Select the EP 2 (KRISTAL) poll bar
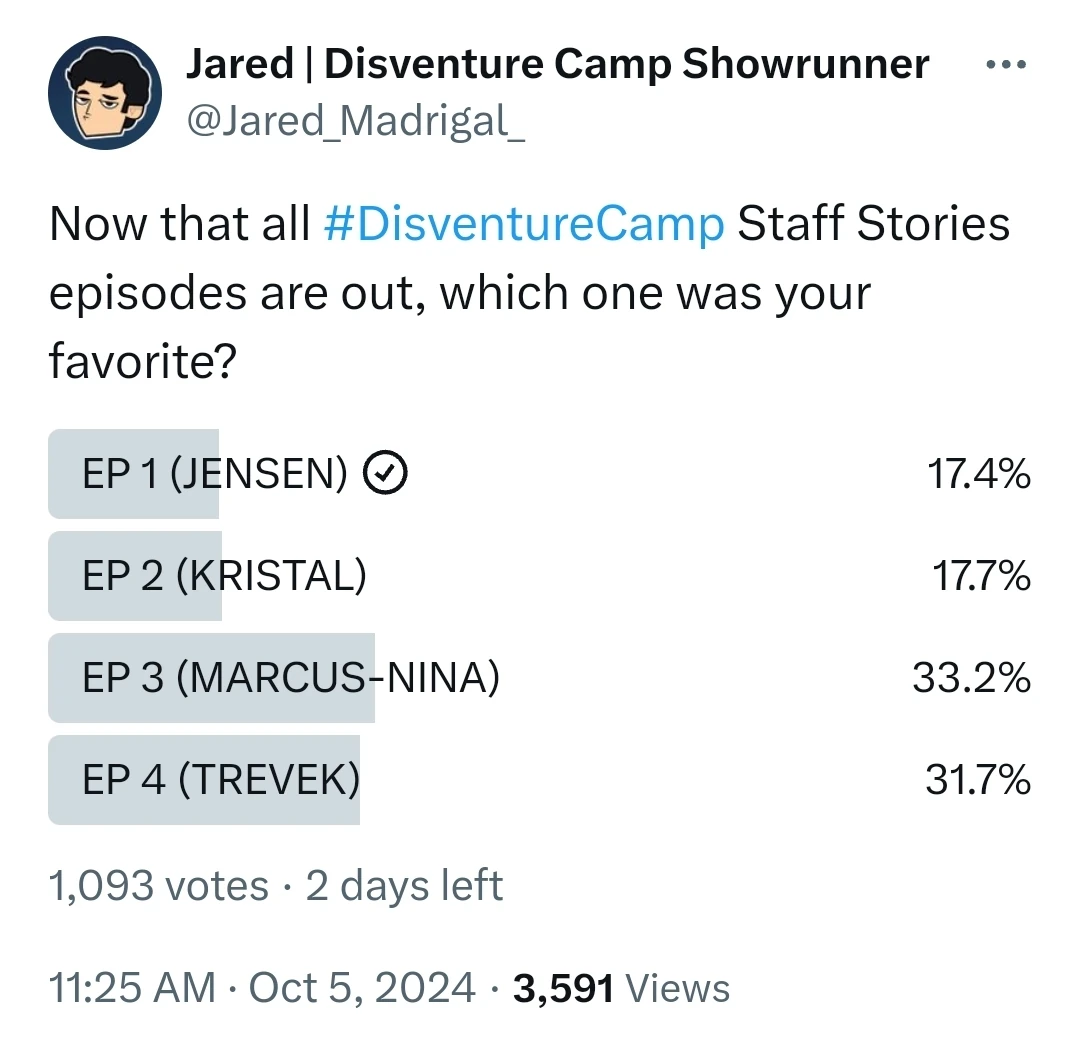1080x1055 pixels. coord(135,575)
